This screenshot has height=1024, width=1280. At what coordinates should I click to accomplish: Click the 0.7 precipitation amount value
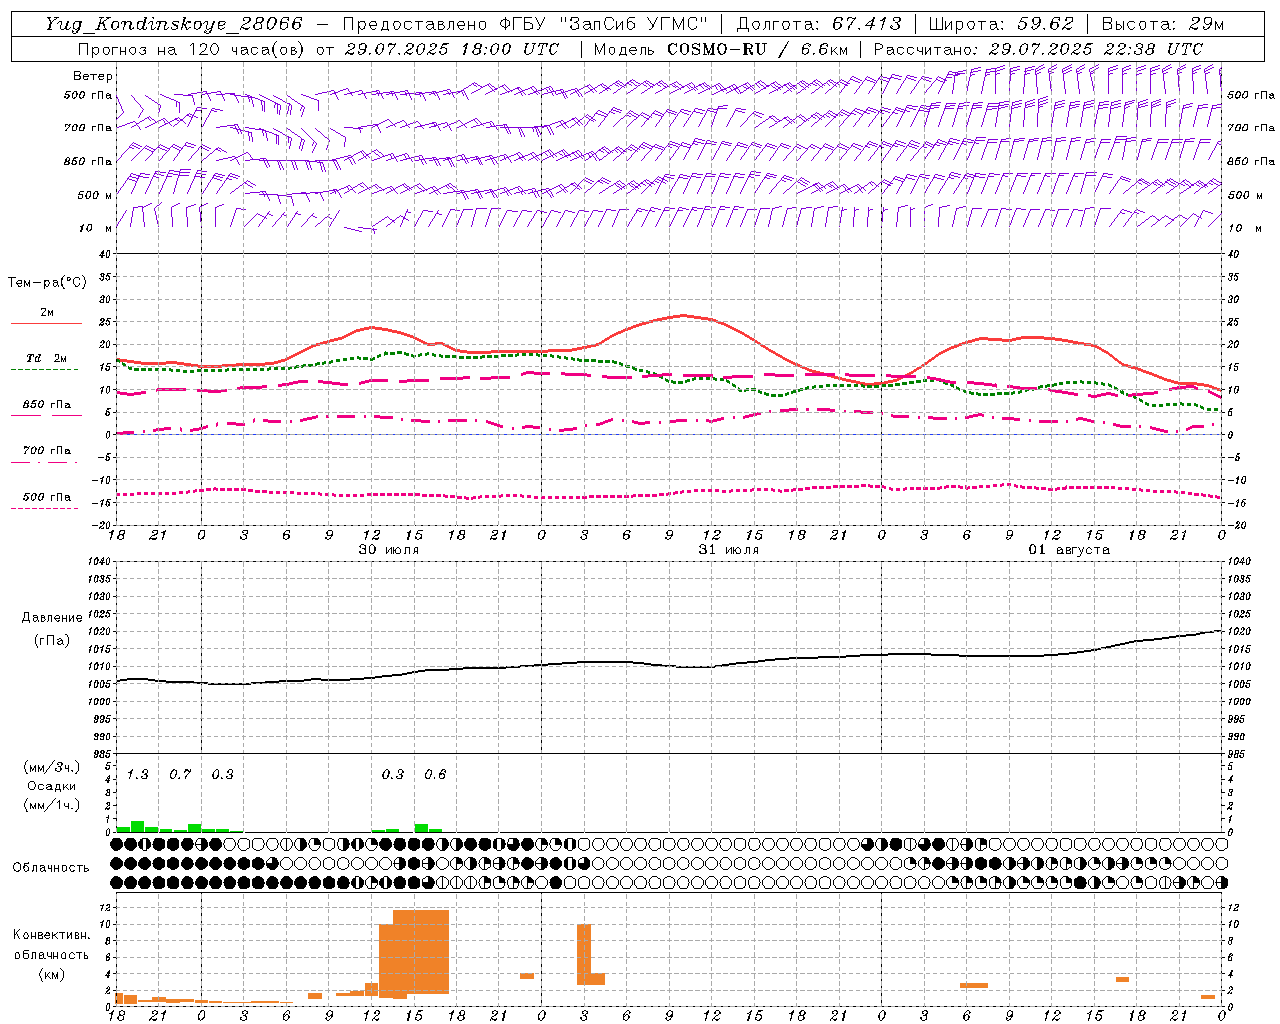[180, 774]
